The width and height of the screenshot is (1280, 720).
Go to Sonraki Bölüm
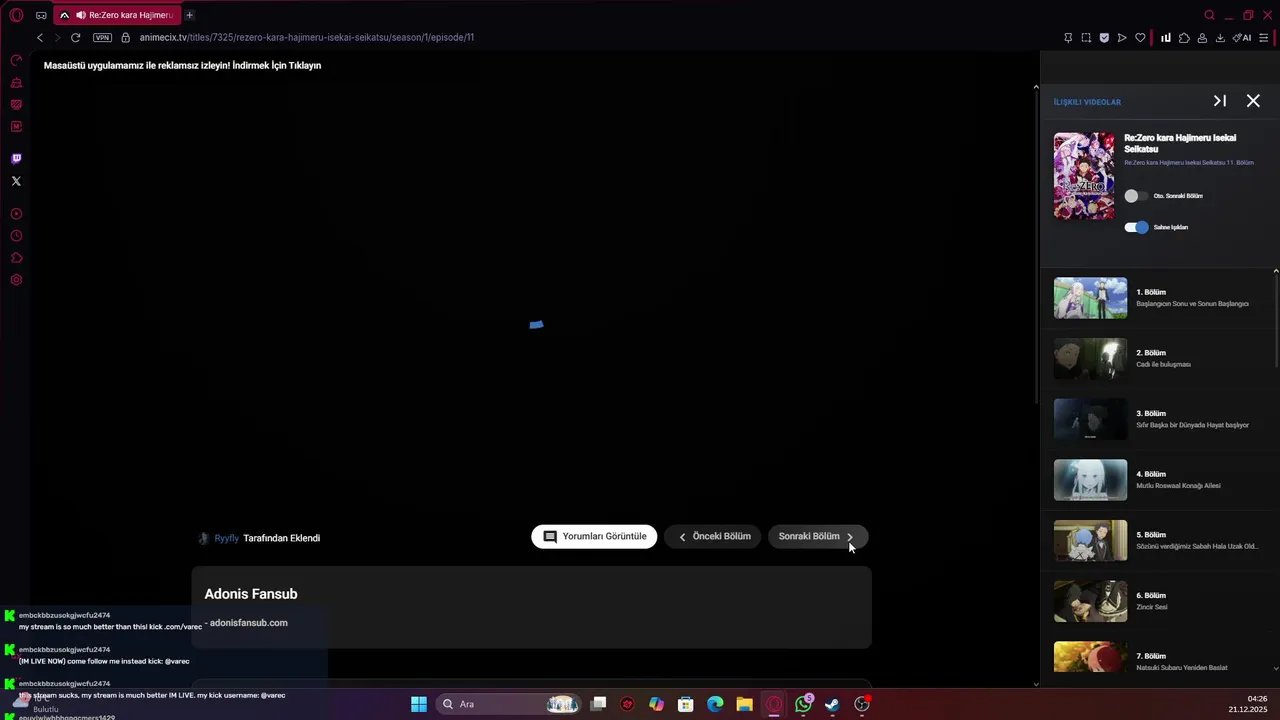tap(818, 536)
